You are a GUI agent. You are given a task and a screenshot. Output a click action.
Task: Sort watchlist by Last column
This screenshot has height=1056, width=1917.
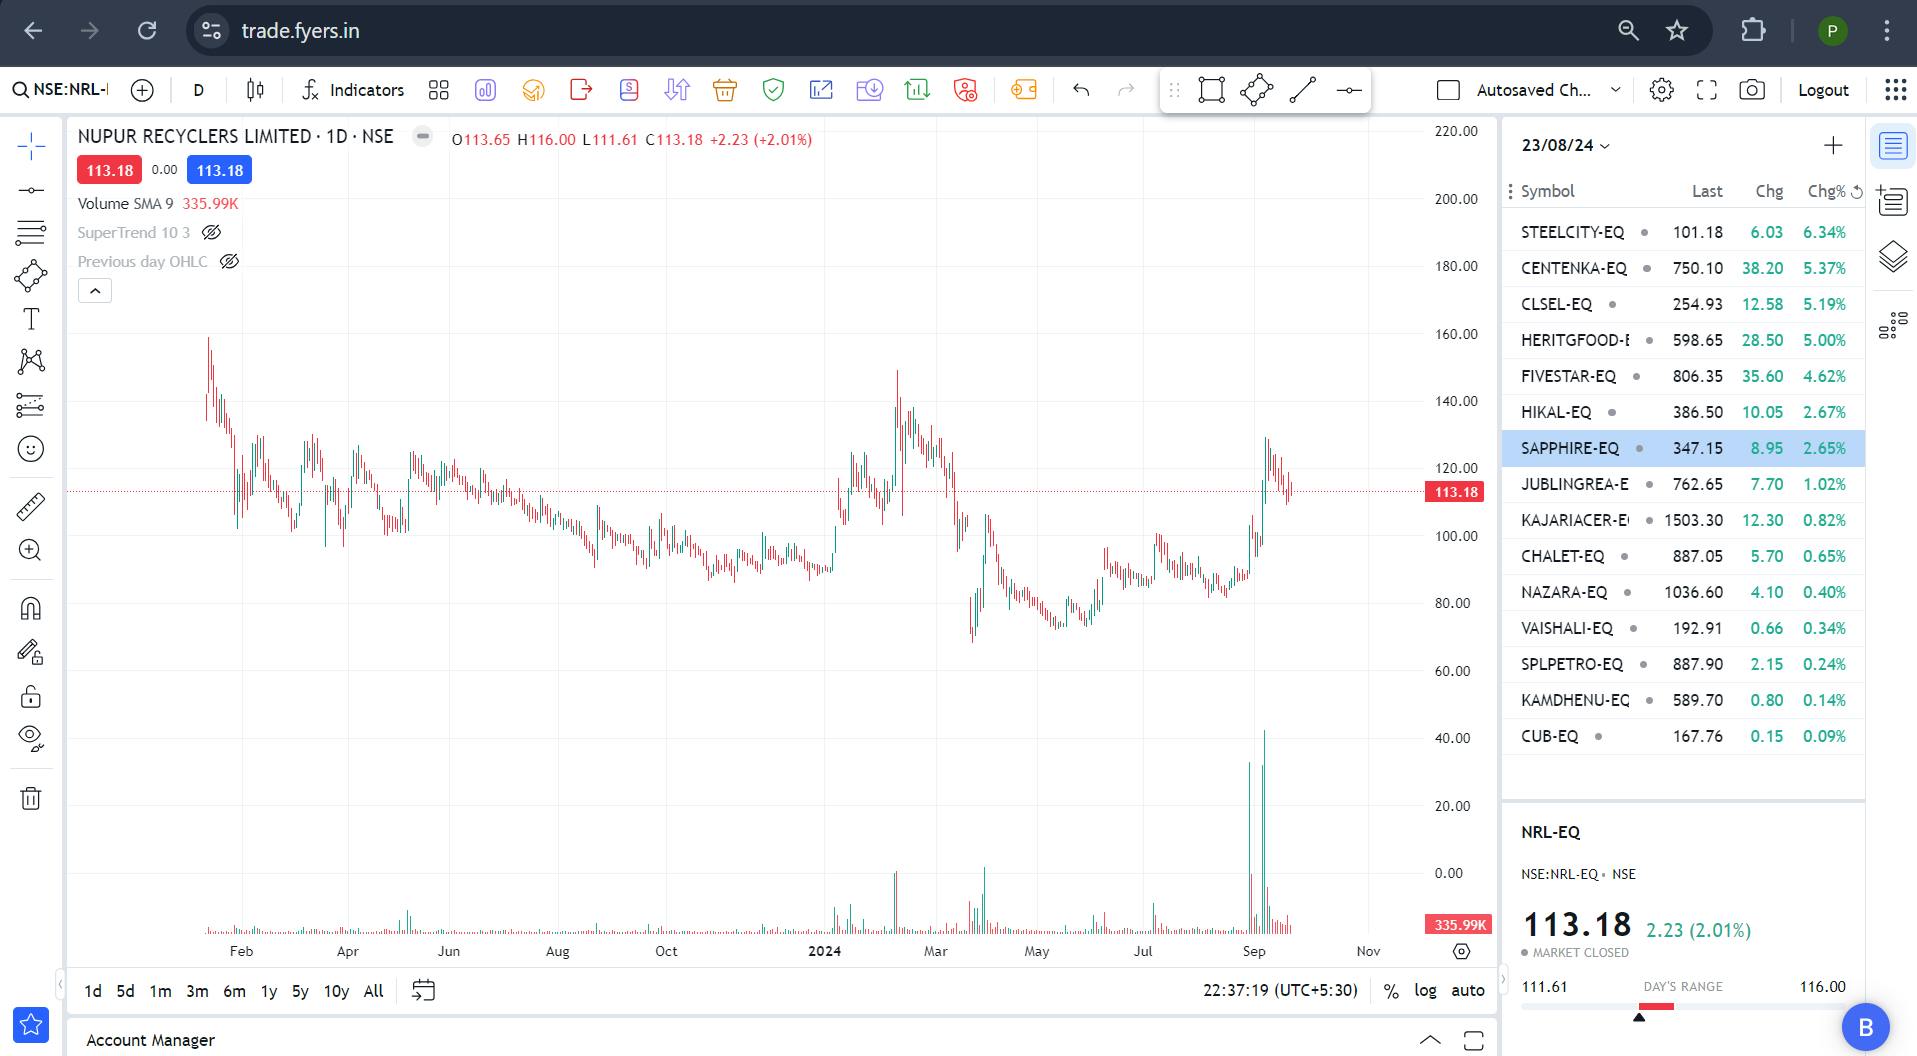pyautogui.click(x=1707, y=191)
